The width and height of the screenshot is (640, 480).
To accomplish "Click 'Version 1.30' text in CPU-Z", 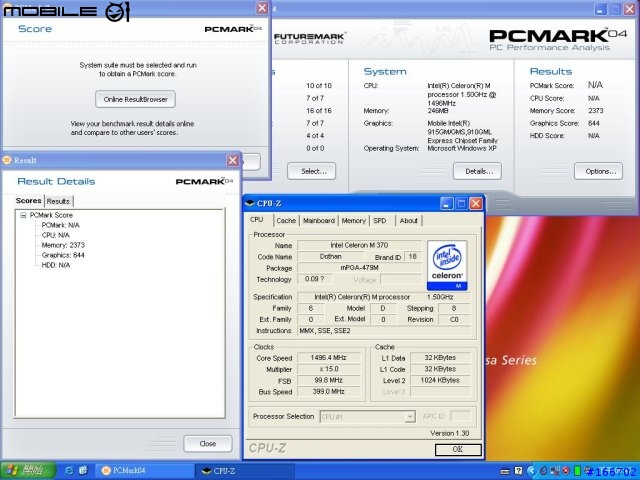I will coord(449,433).
